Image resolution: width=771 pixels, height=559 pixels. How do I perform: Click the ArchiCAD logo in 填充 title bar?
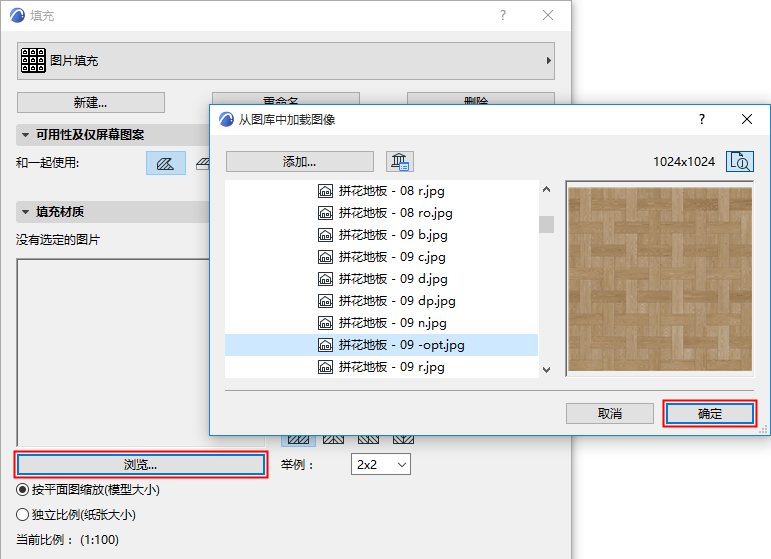pyautogui.click(x=17, y=16)
